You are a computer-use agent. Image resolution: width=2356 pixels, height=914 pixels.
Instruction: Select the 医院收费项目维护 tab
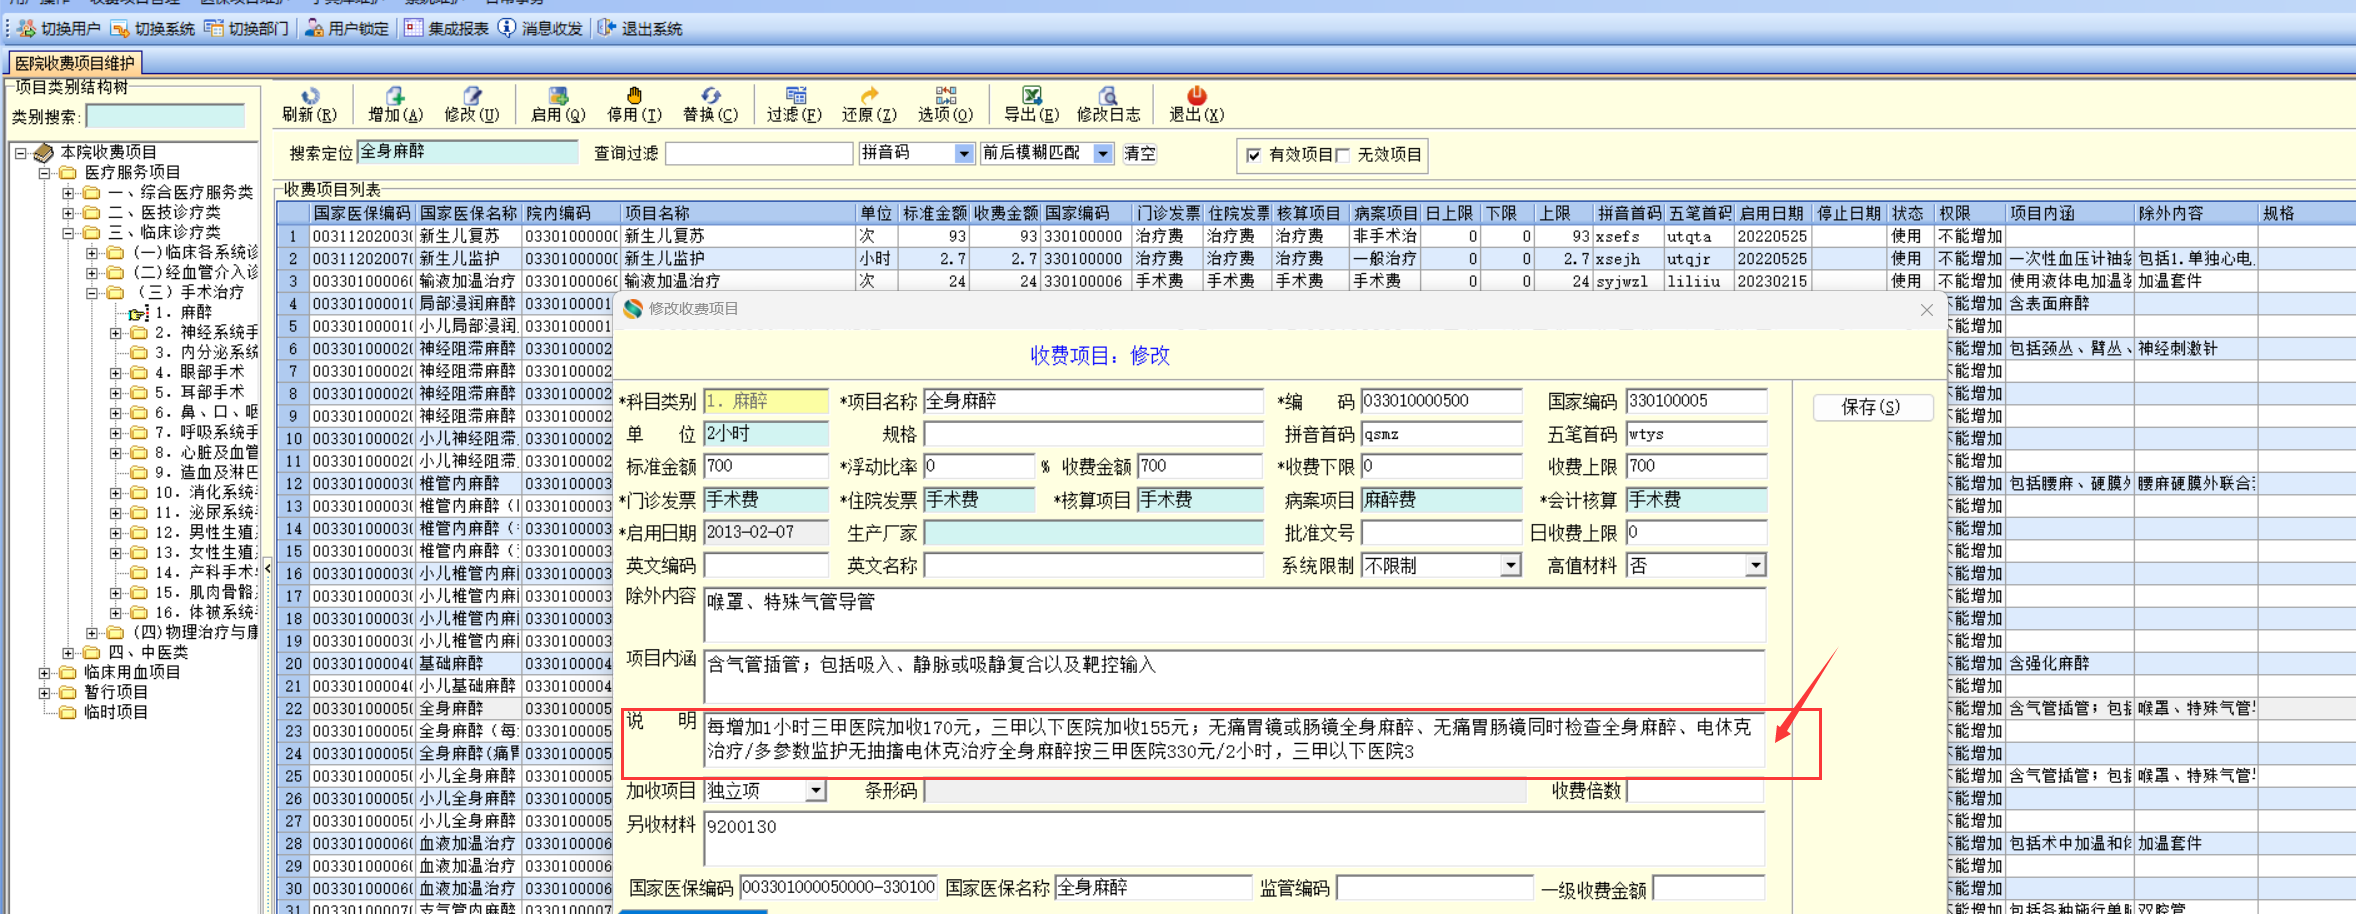75,63
